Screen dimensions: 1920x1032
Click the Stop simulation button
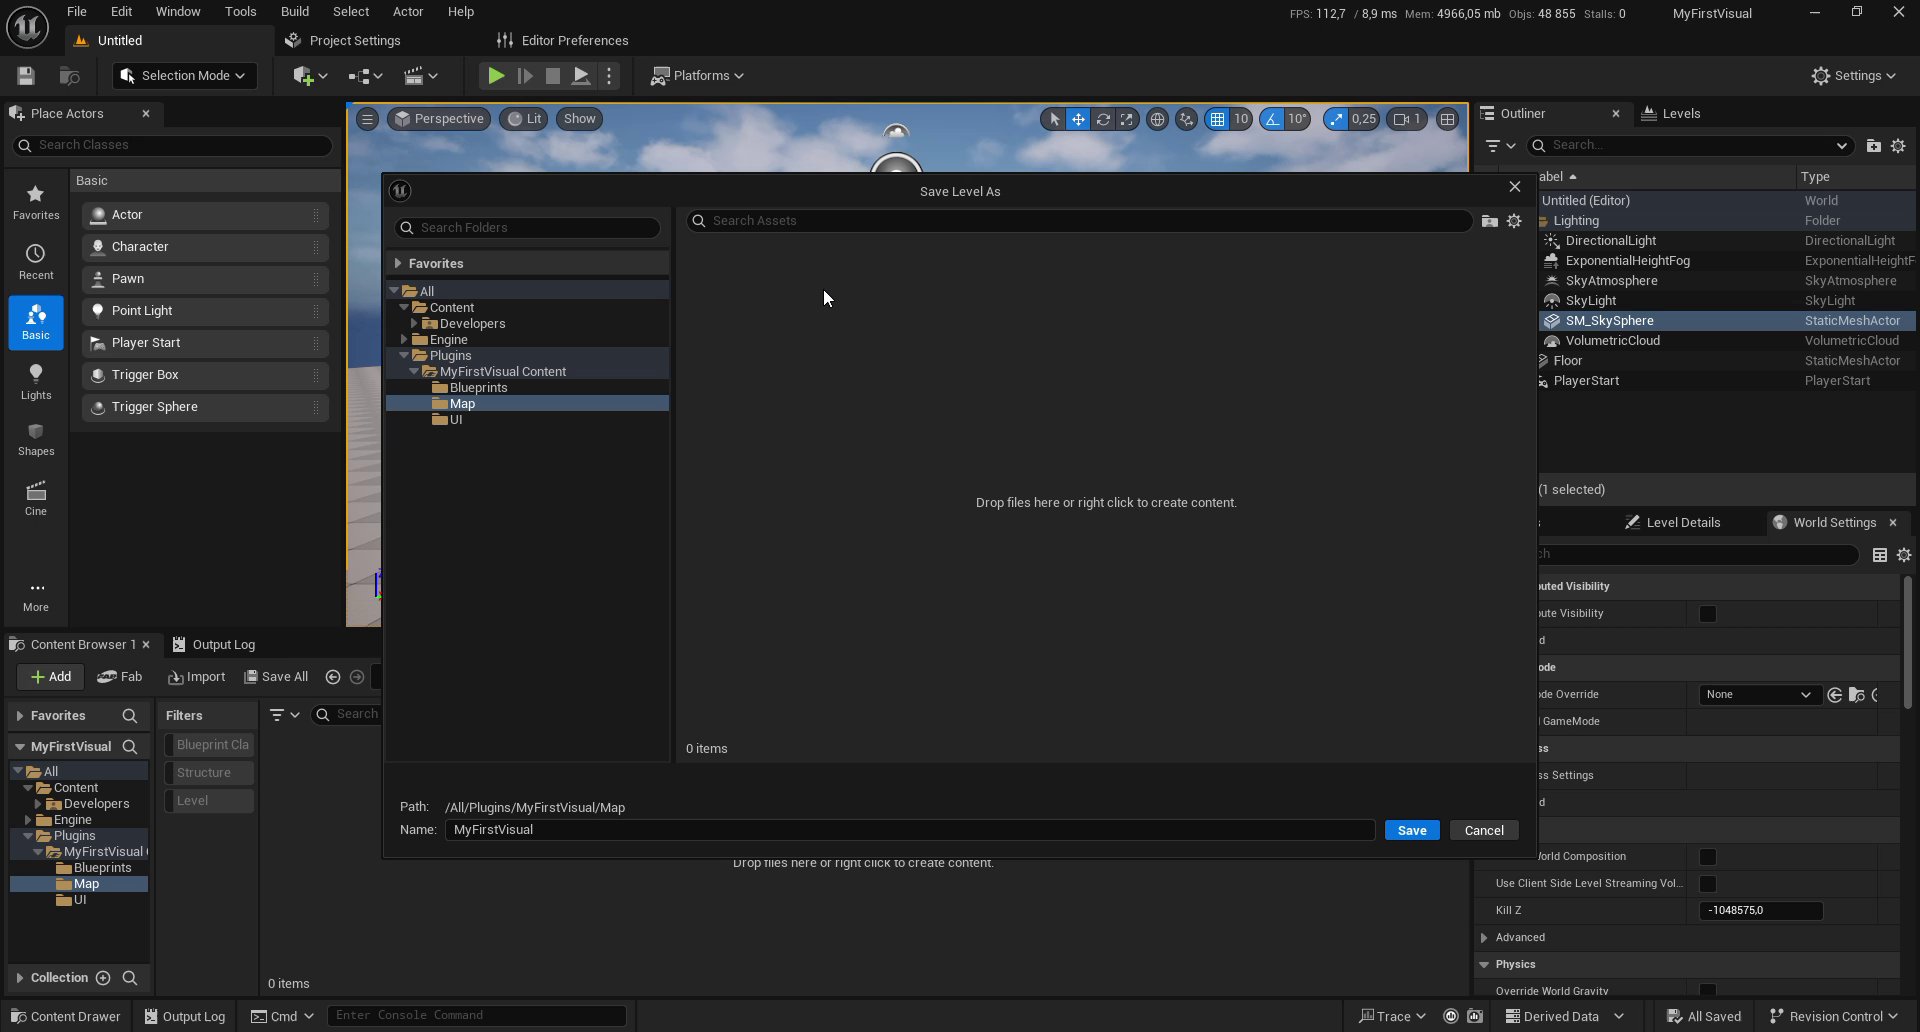pyautogui.click(x=552, y=76)
